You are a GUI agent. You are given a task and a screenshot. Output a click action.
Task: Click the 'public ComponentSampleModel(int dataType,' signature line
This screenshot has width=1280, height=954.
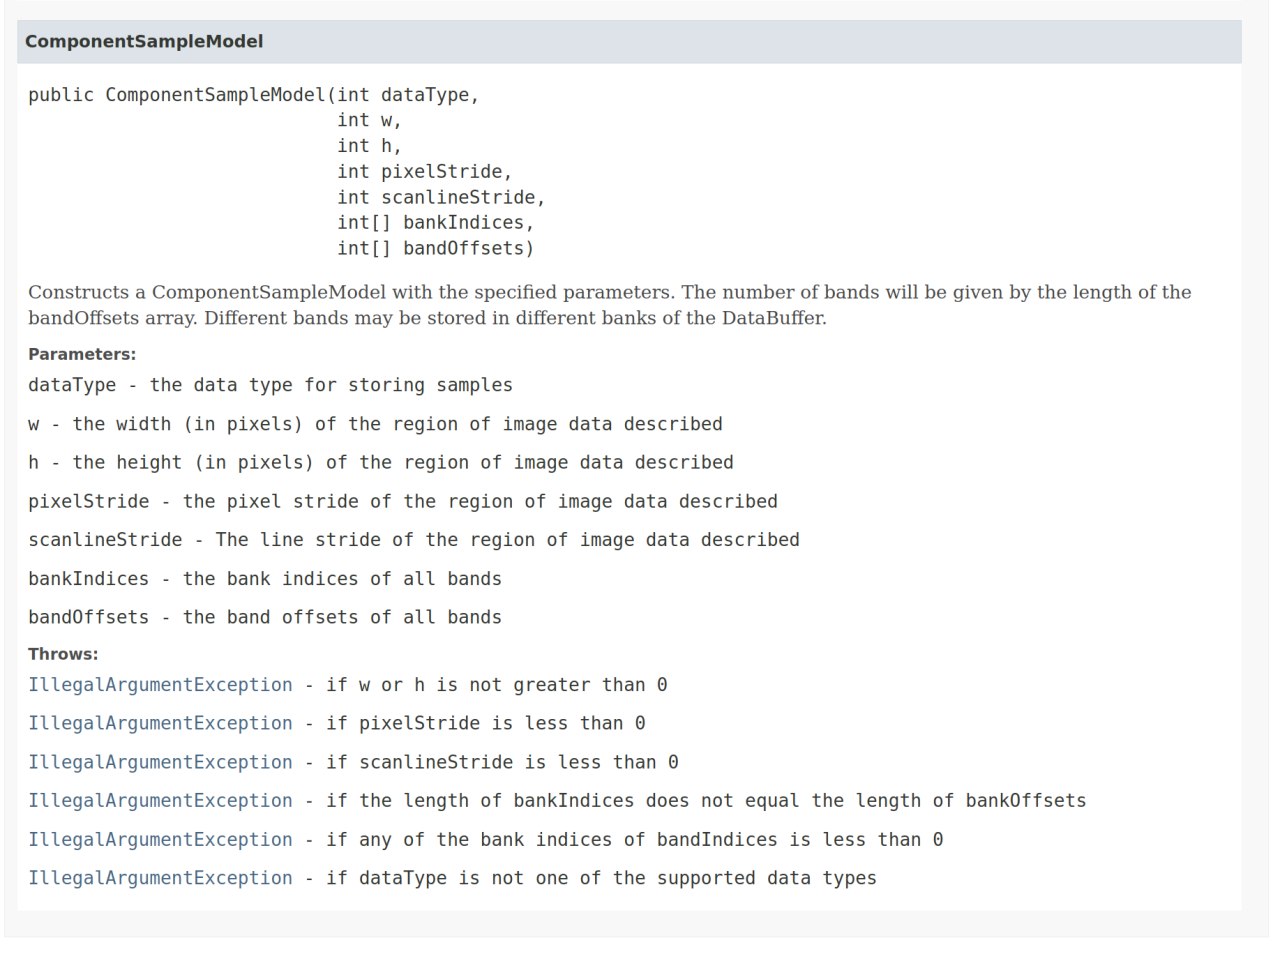pos(254,95)
